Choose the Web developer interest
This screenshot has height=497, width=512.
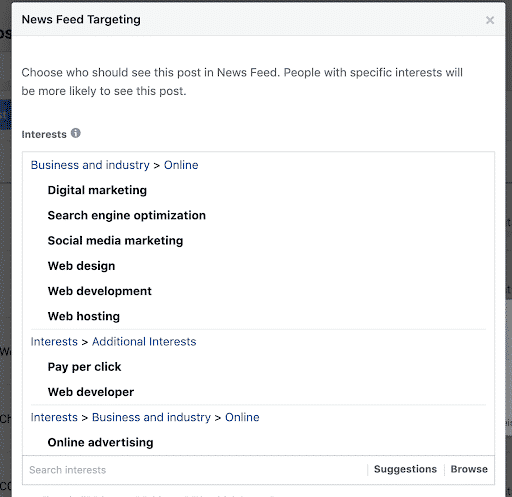click(91, 392)
